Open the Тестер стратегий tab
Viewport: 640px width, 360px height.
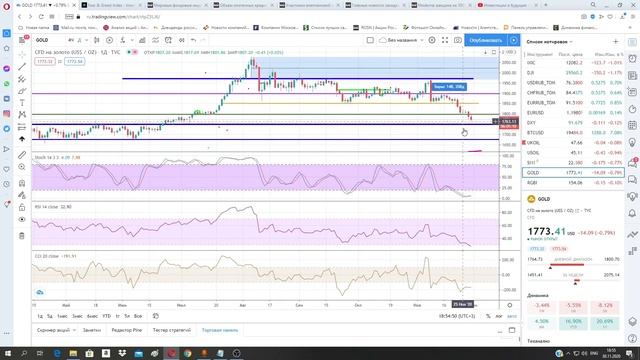click(171, 330)
